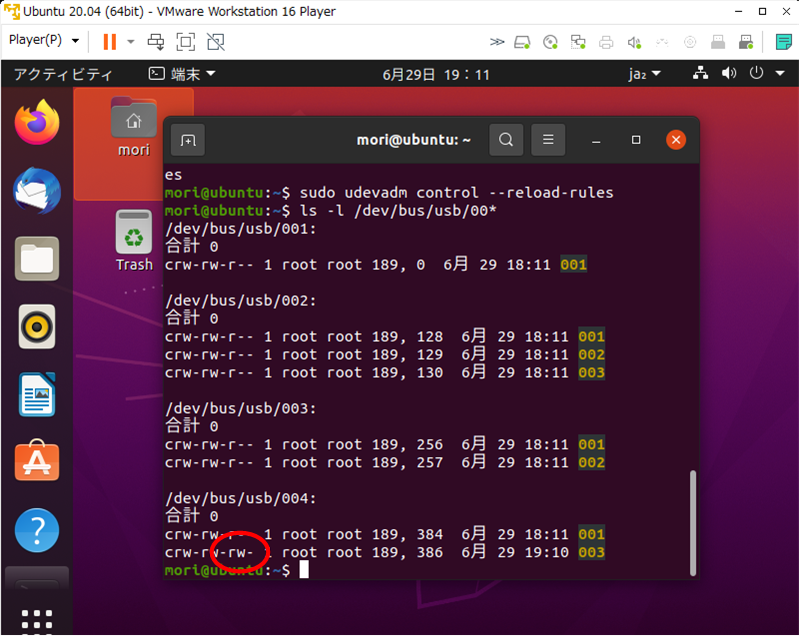Click the 'sudo udevadm control --reload-rules' command
Screen dimensions: 800x636
pos(457,193)
